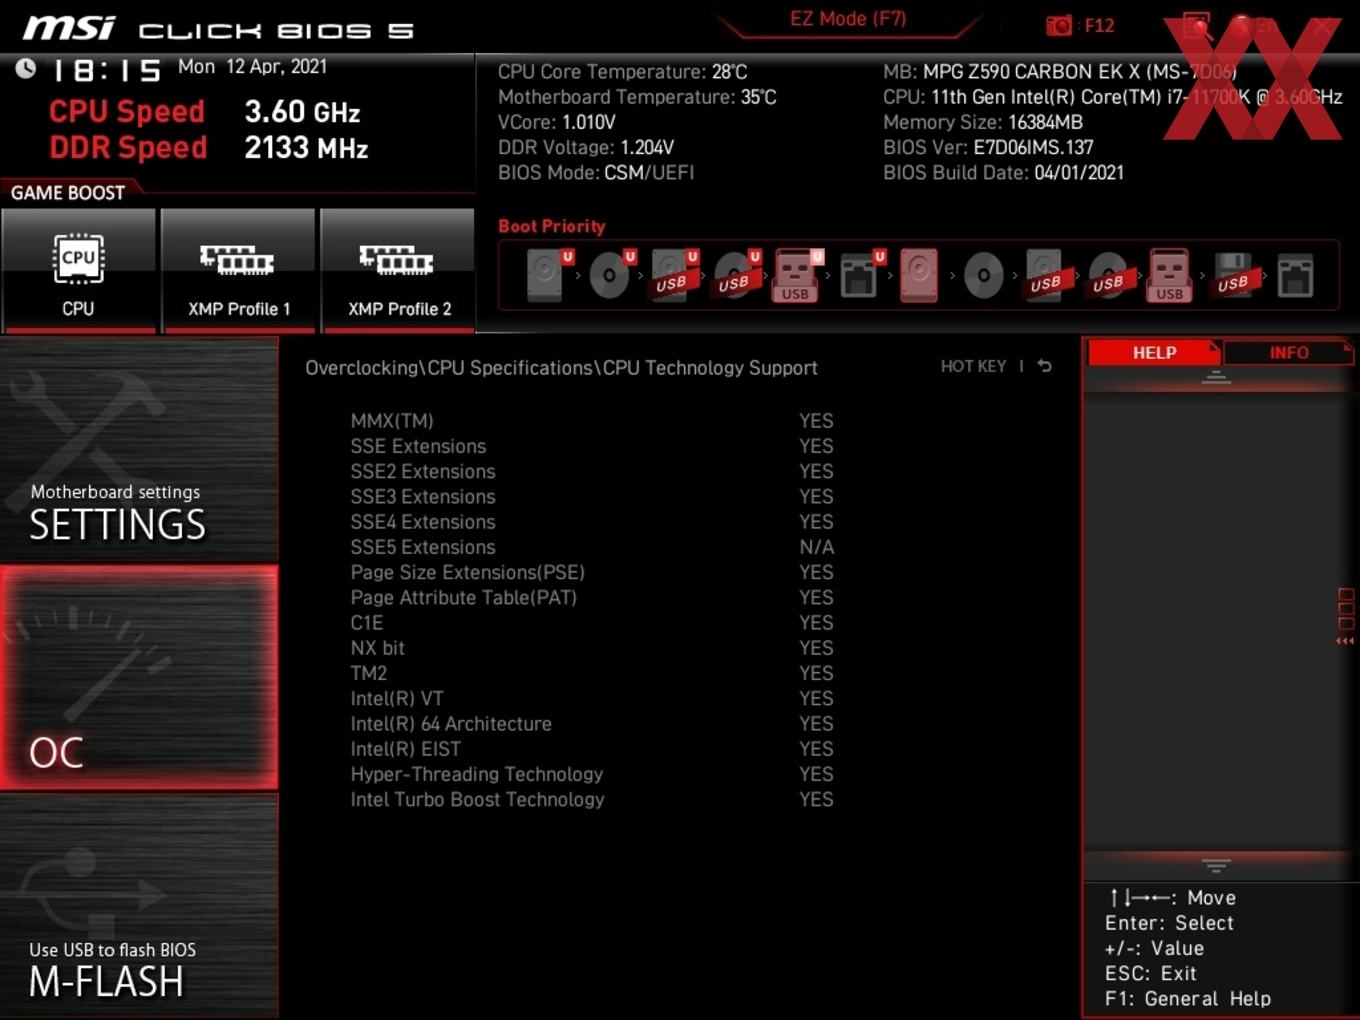Select the UEFI USB hard disk boot icon
This screenshot has width=1360, height=1020.
click(673, 275)
